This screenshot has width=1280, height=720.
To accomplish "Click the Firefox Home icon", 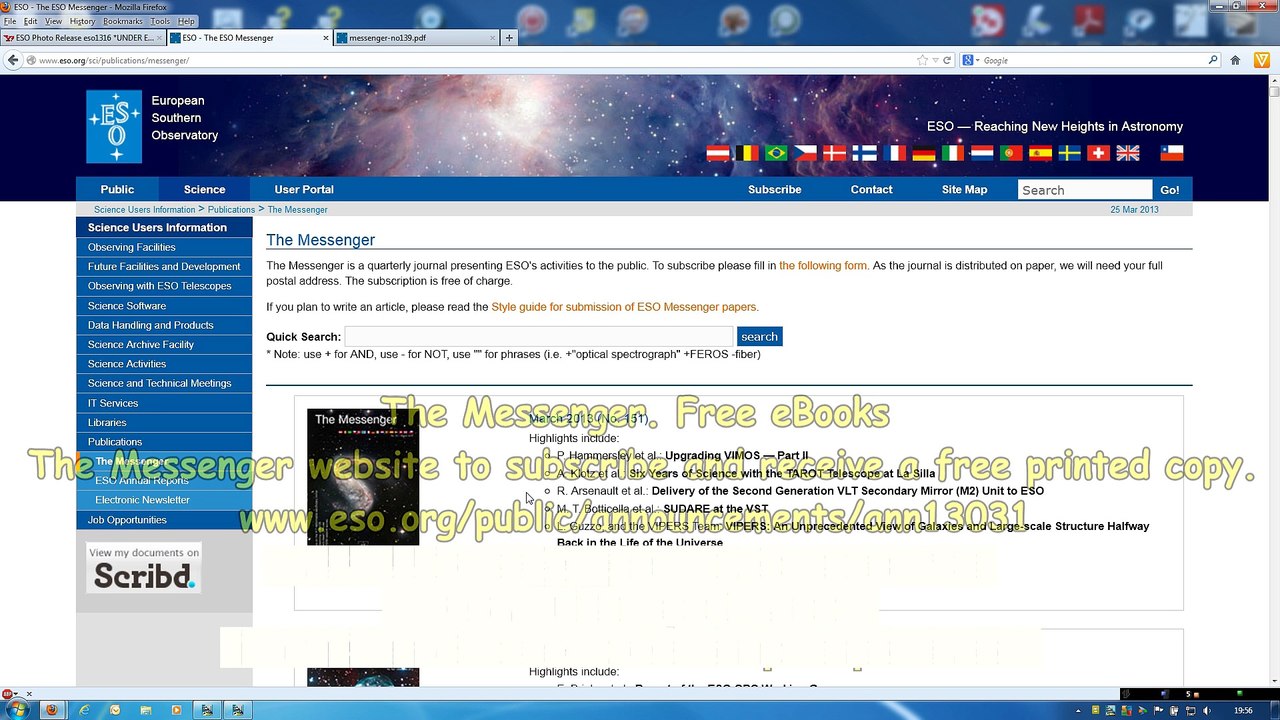I will click(1235, 60).
